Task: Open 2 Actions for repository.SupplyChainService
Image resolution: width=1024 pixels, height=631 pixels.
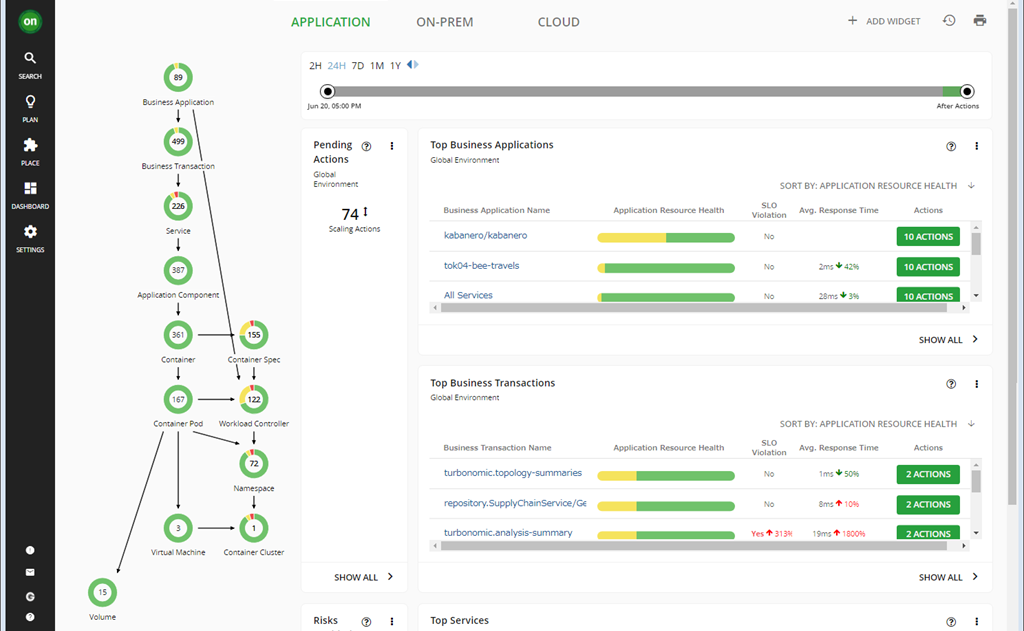Action: [928, 504]
